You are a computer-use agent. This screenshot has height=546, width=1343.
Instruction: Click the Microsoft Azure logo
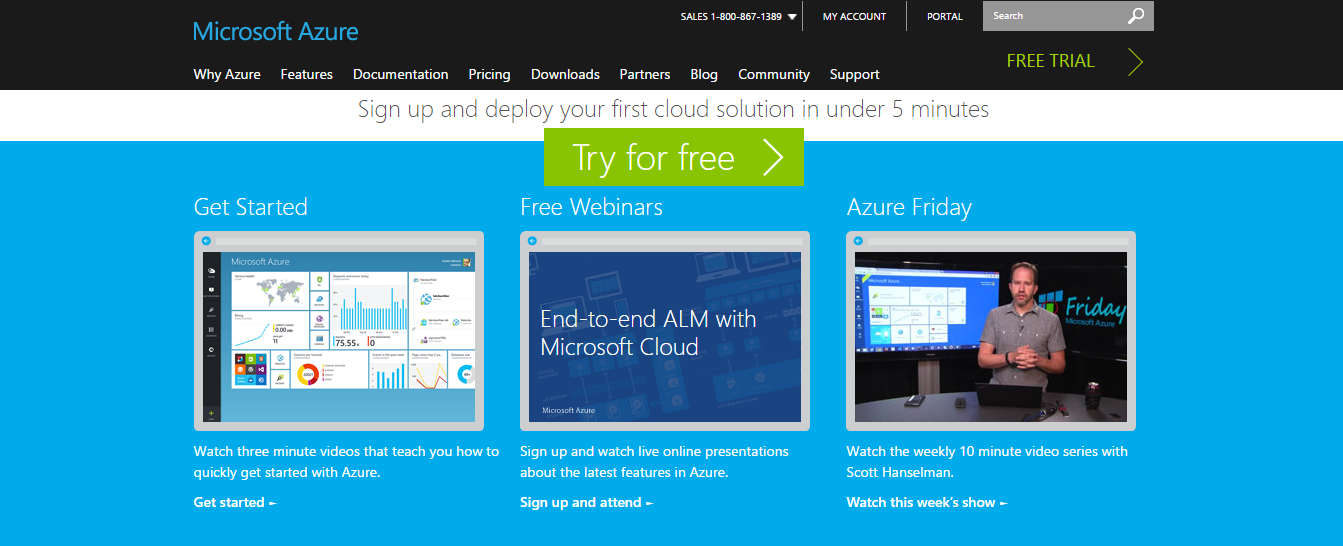pos(276,31)
